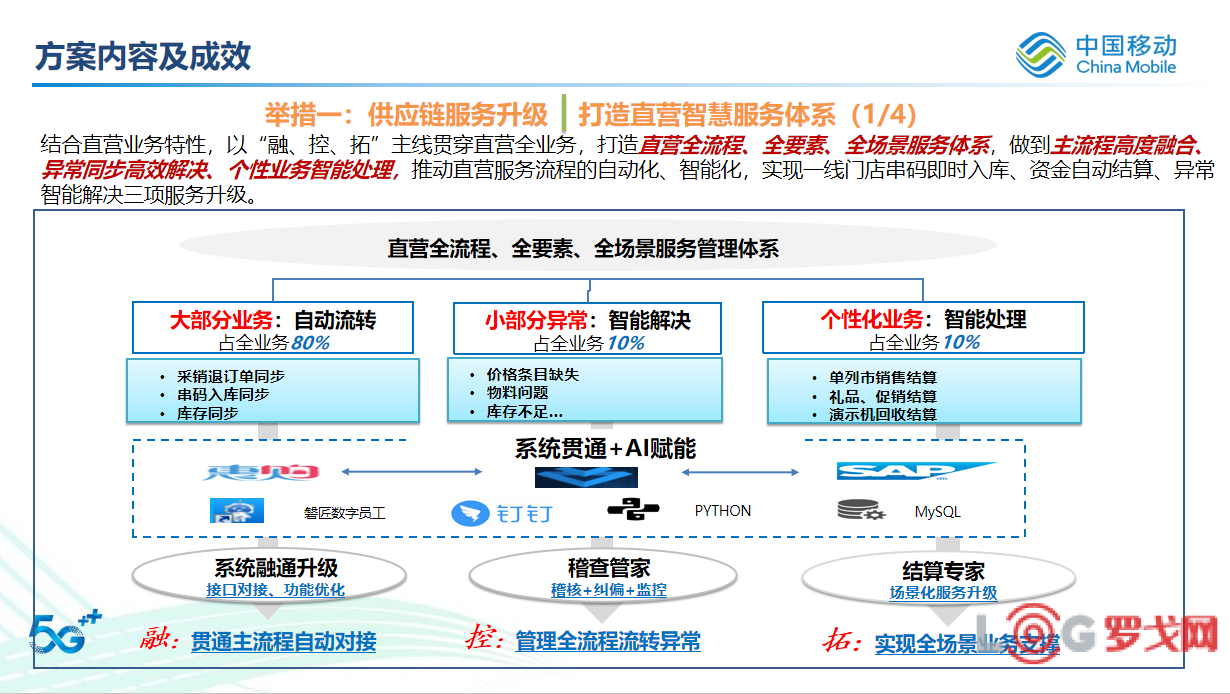Image resolution: width=1230 pixels, height=694 pixels.
Task: Select the red character 拓 at bottom
Action: click(839, 641)
